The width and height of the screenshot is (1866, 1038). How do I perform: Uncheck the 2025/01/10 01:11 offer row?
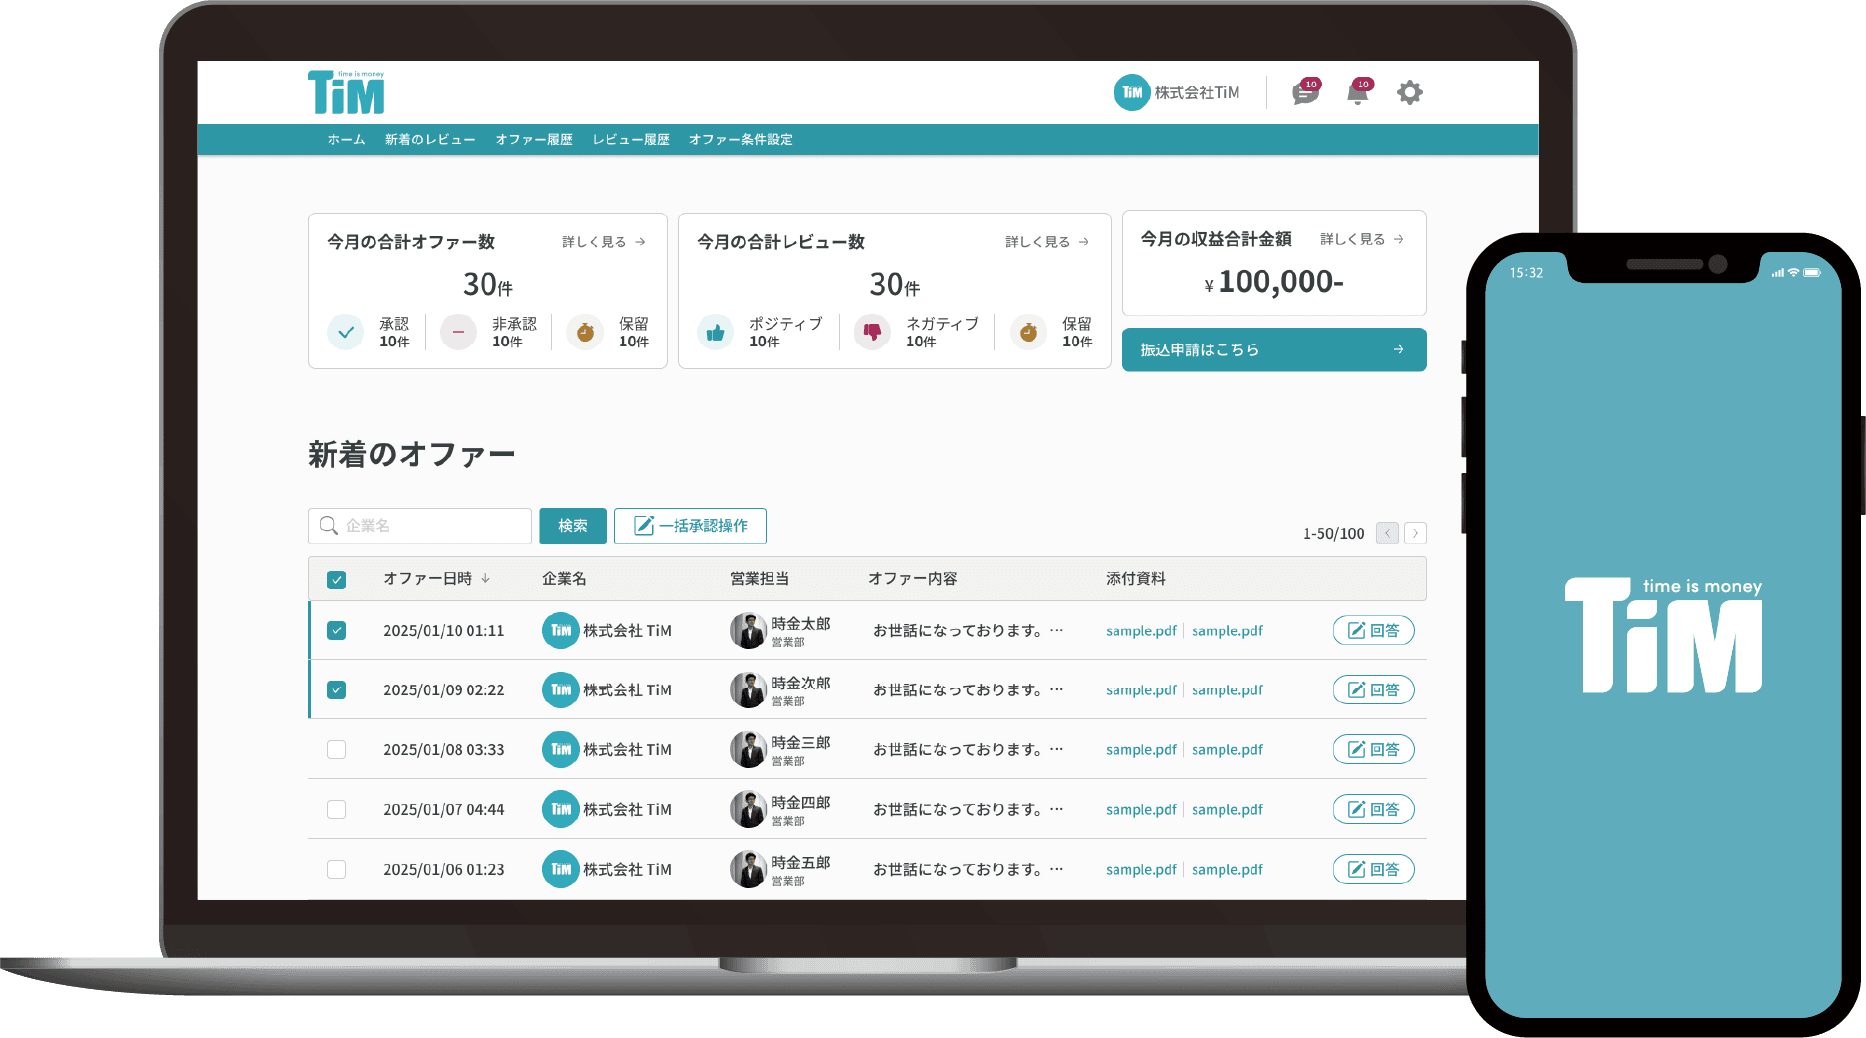337,631
